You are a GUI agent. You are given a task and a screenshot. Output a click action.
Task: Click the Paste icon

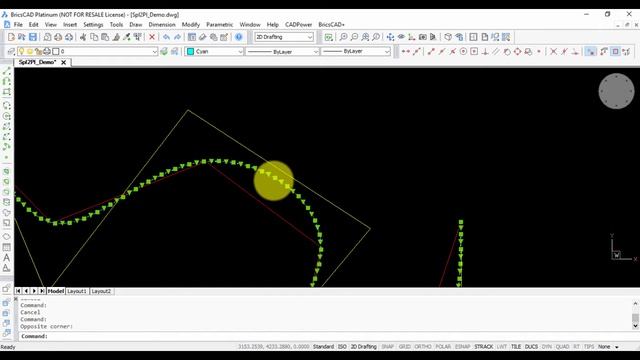point(105,37)
